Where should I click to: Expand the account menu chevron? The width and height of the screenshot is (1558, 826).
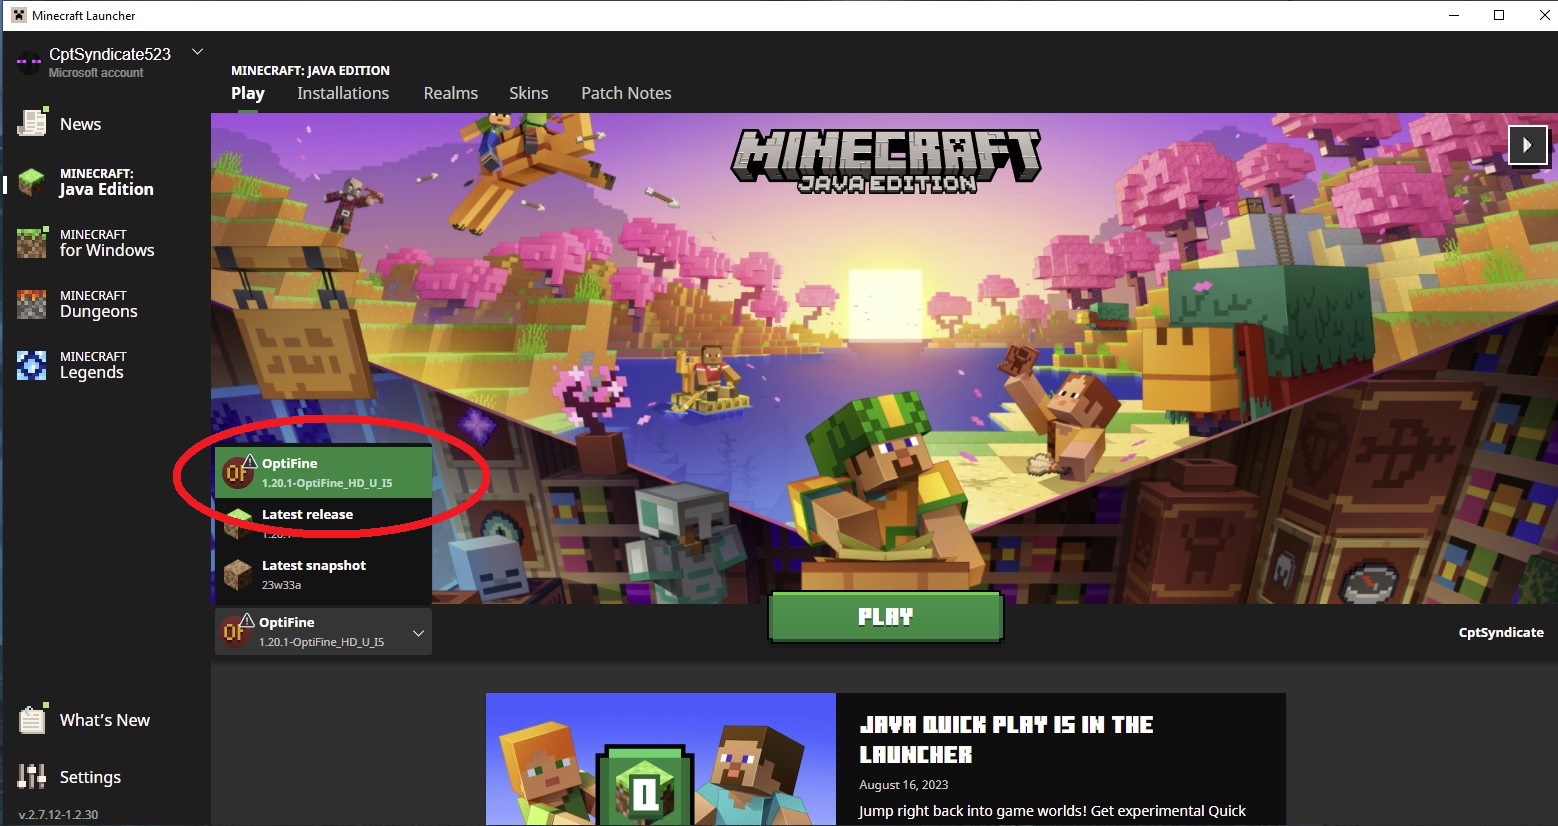pyautogui.click(x=197, y=51)
